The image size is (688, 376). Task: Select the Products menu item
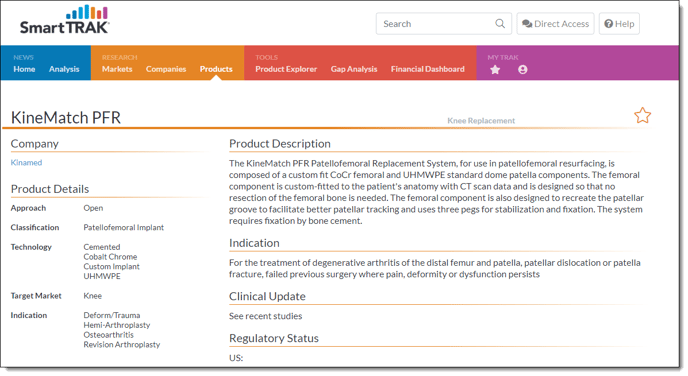216,69
